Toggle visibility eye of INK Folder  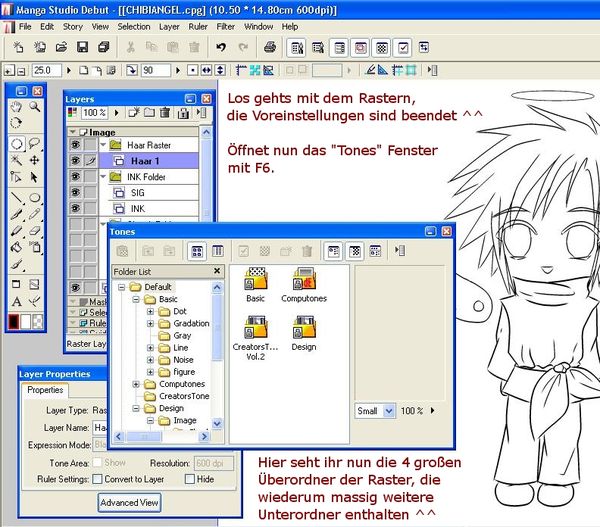pos(76,176)
